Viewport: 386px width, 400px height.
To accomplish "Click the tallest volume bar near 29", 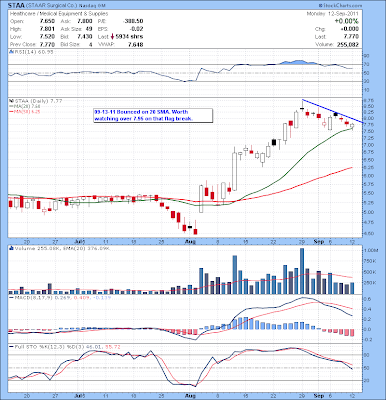I will tap(302, 271).
